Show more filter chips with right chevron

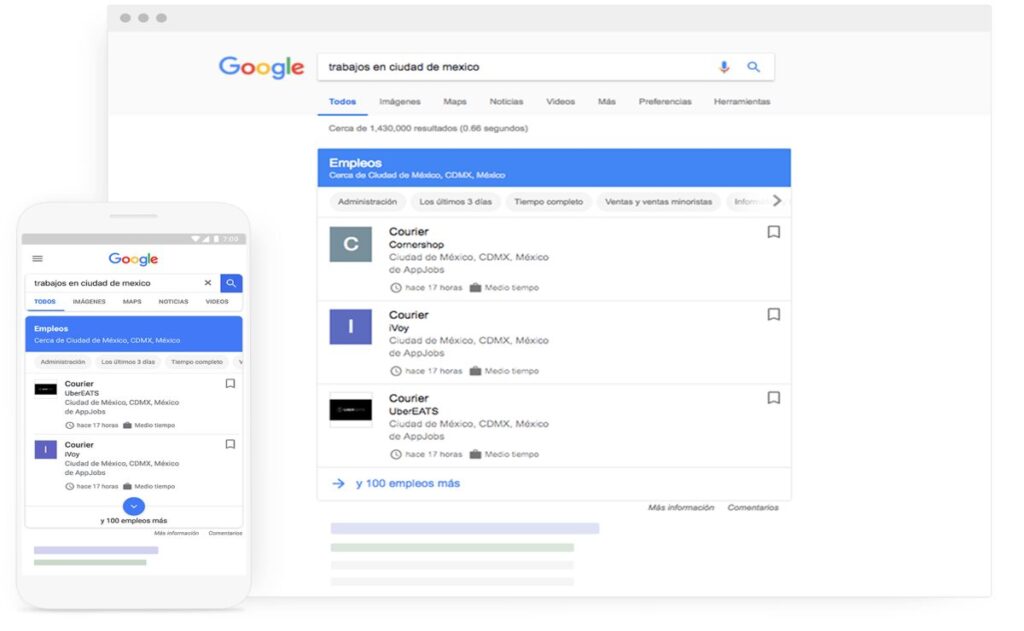tap(776, 201)
